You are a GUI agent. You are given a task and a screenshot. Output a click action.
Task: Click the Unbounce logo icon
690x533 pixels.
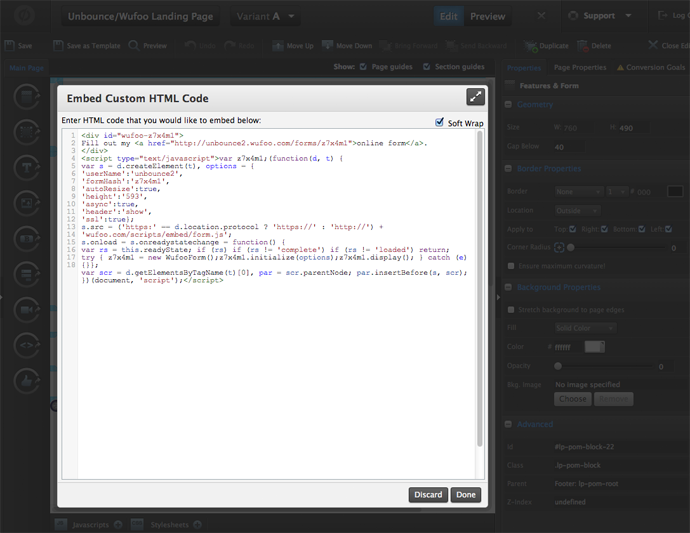[x=24, y=16]
